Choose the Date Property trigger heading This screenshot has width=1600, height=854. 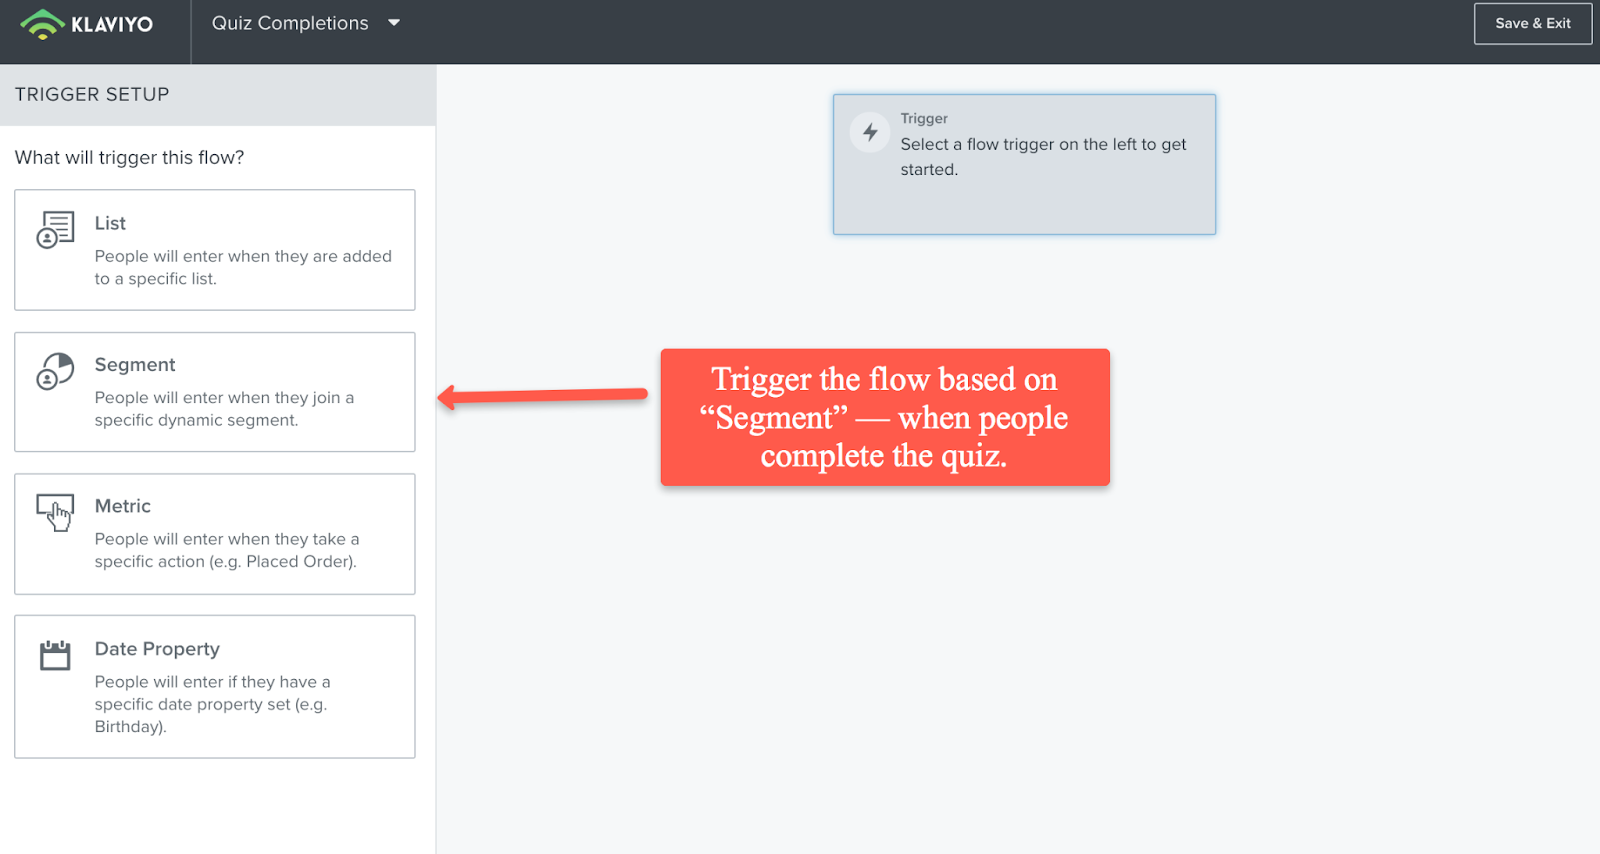(157, 649)
